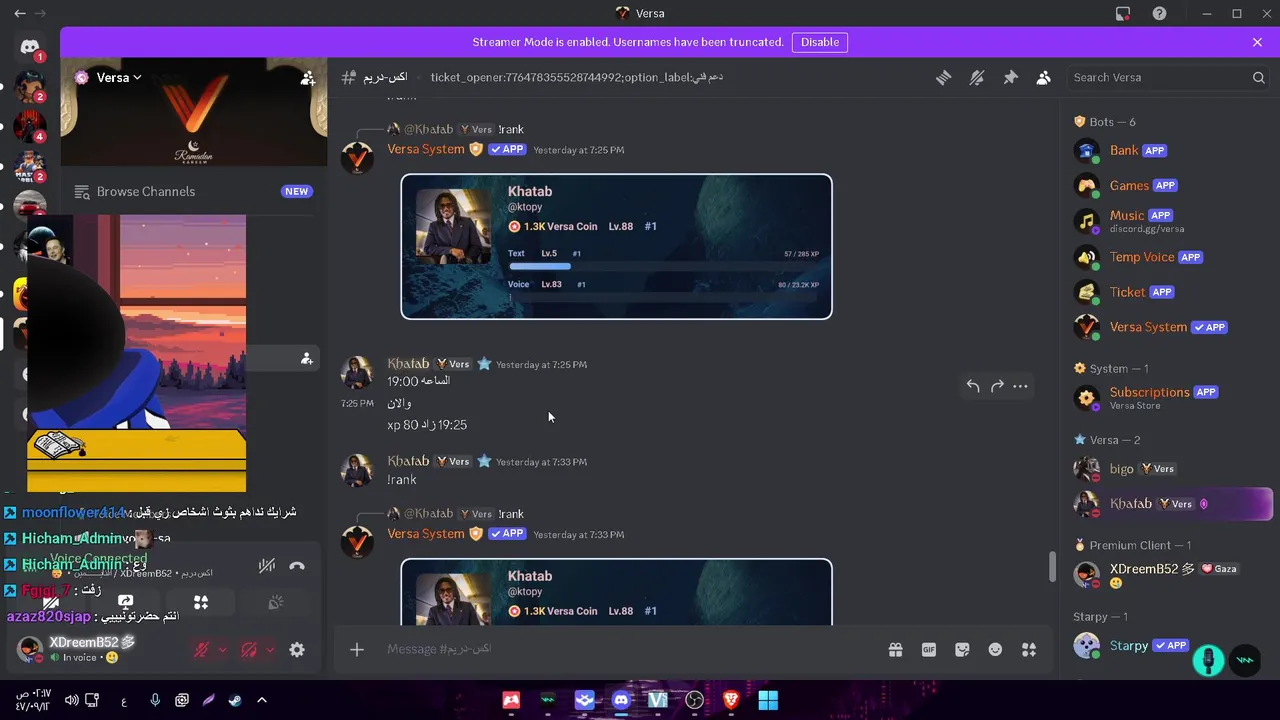Image resolution: width=1280 pixels, height=720 pixels.
Task: Click Voice Connected status text
Action: pyautogui.click(x=98, y=559)
